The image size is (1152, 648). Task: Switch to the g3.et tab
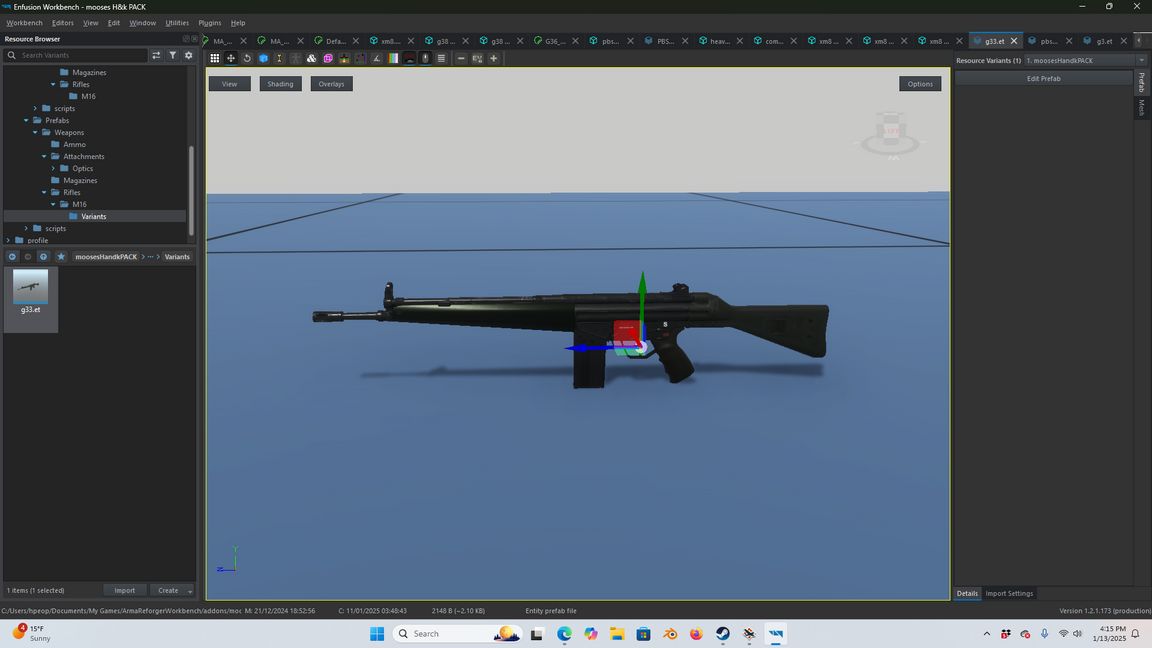pyautogui.click(x=1103, y=41)
